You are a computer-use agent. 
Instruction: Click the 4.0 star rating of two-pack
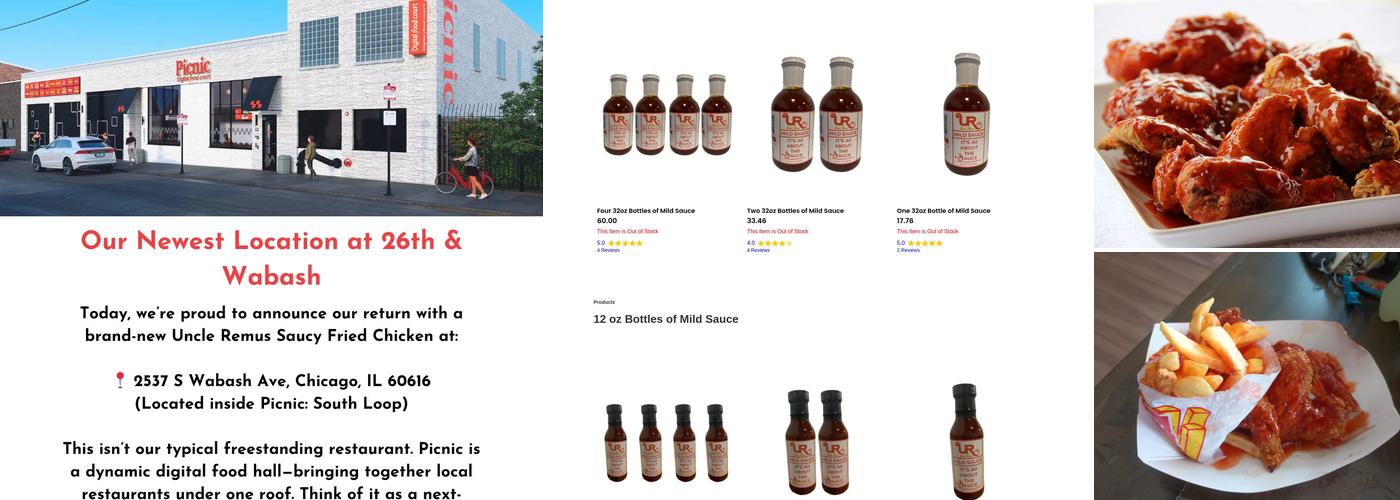(770, 243)
